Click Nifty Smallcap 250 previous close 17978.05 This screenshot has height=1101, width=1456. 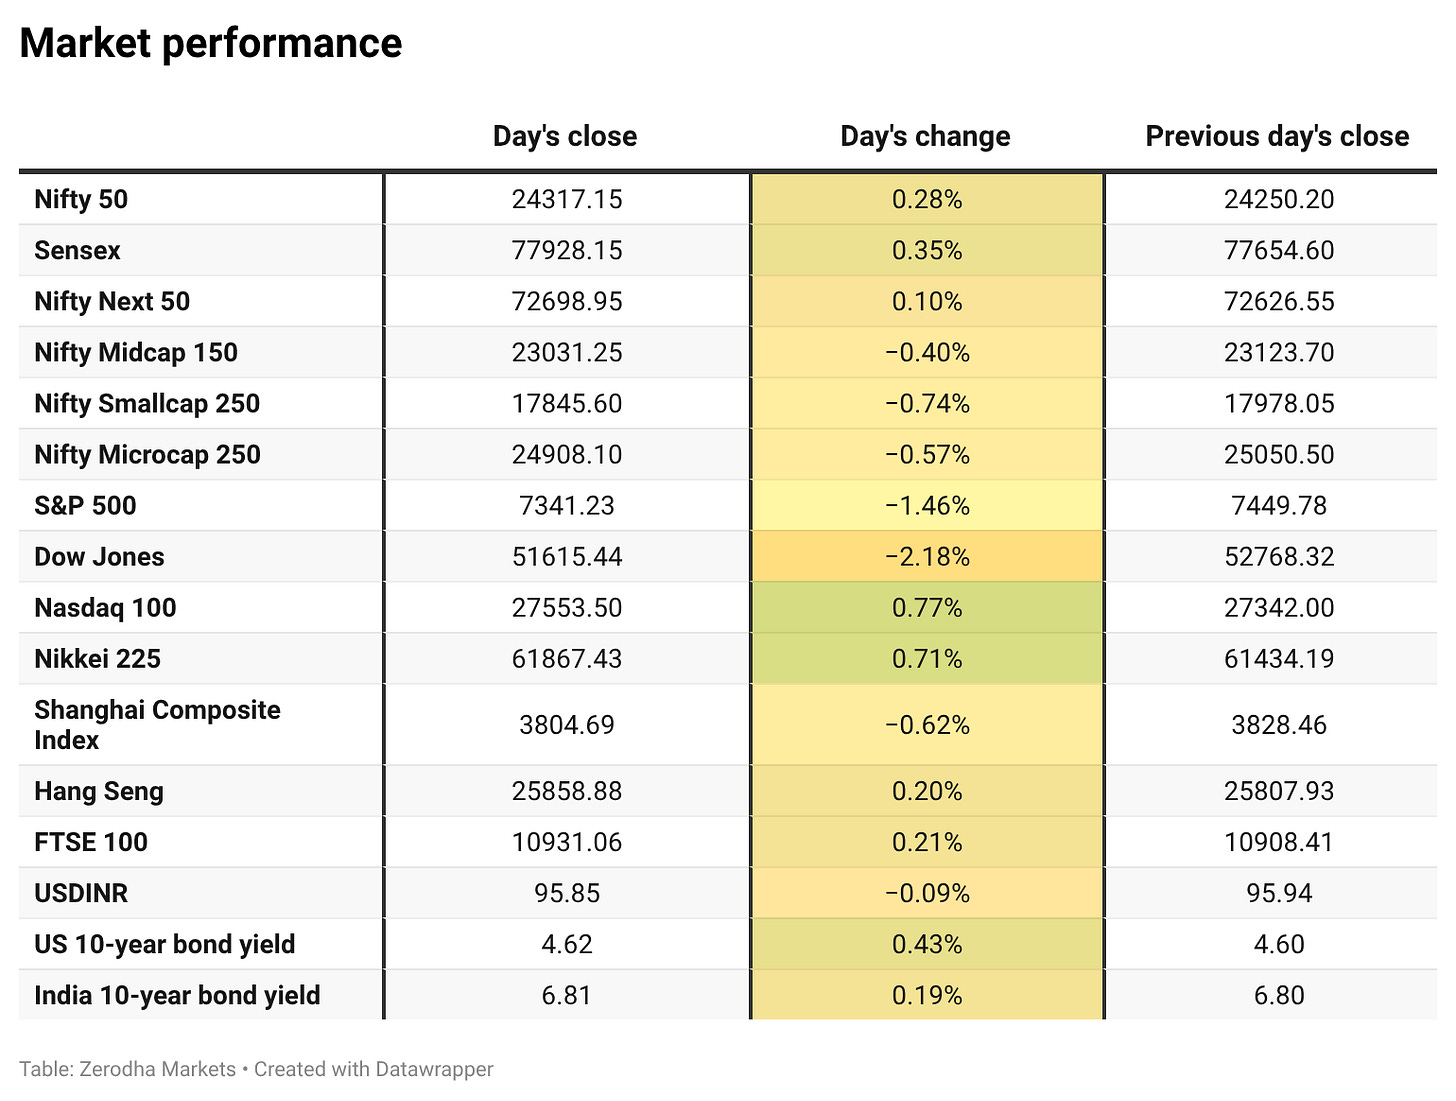(1279, 404)
